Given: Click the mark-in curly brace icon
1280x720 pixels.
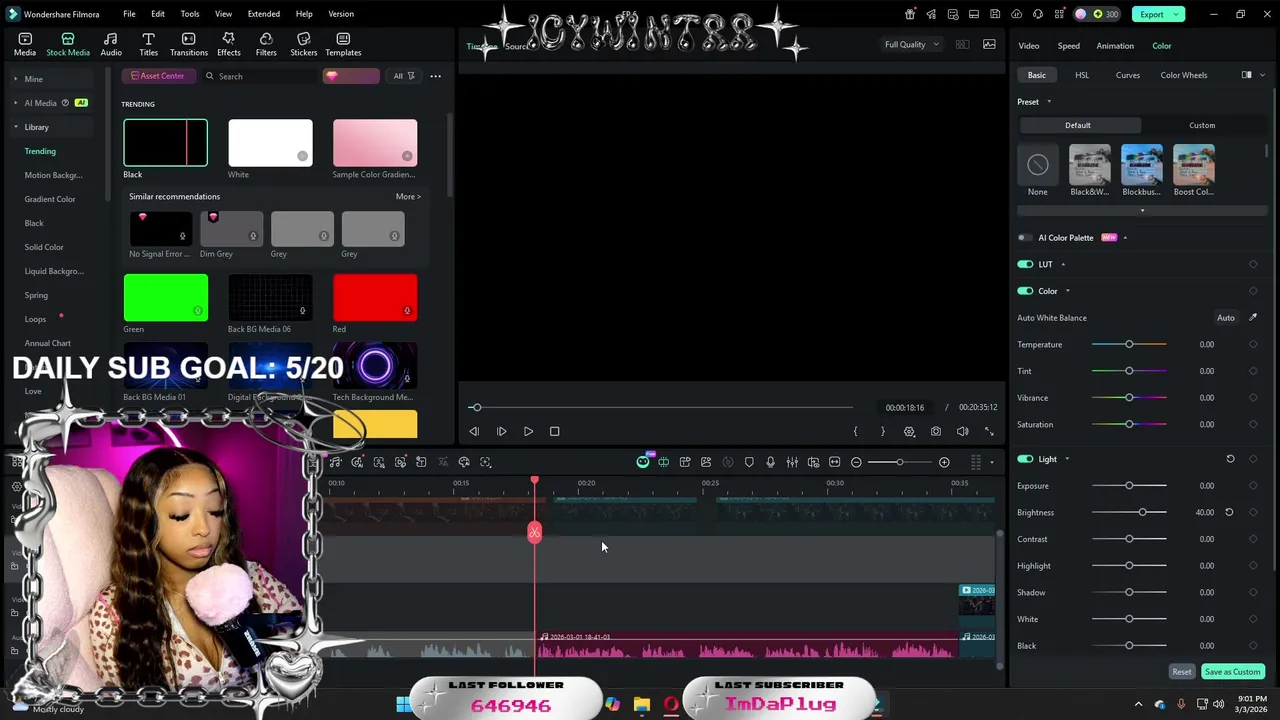Looking at the screenshot, I should pos(855,431).
